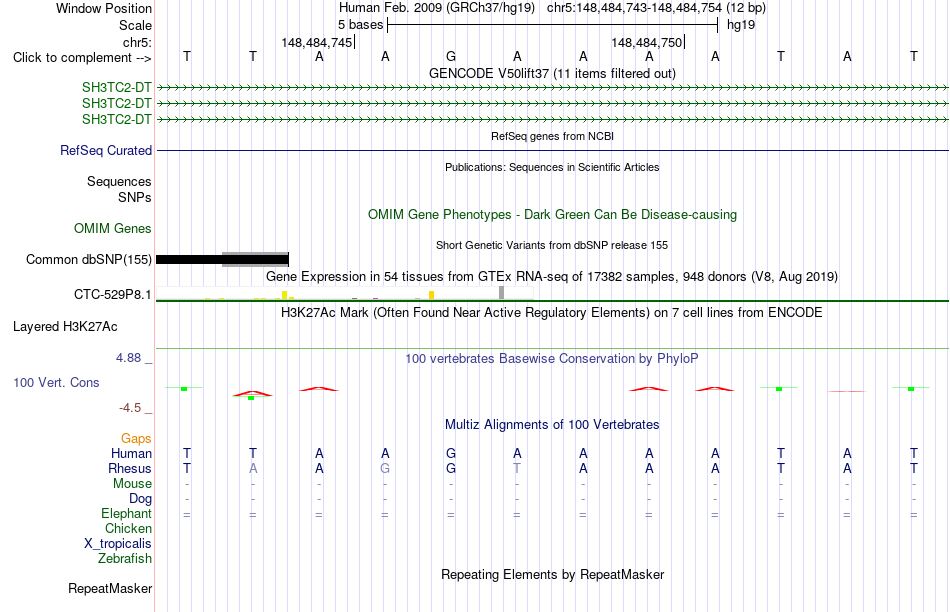Click the faded A in the Rhesus row
This screenshot has height=612, width=950.
coord(253,468)
